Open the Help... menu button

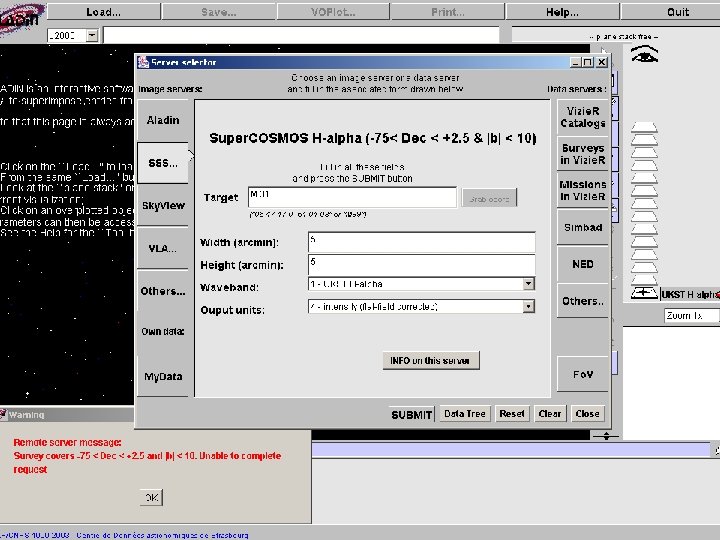pos(562,12)
